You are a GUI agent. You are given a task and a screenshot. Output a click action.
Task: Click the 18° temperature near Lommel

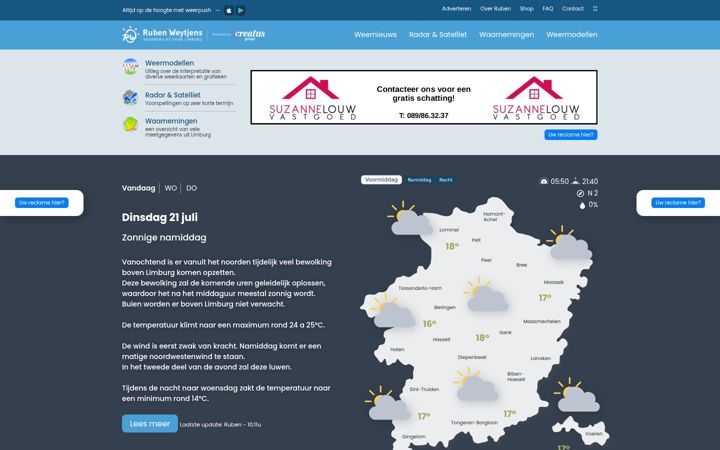(x=452, y=247)
